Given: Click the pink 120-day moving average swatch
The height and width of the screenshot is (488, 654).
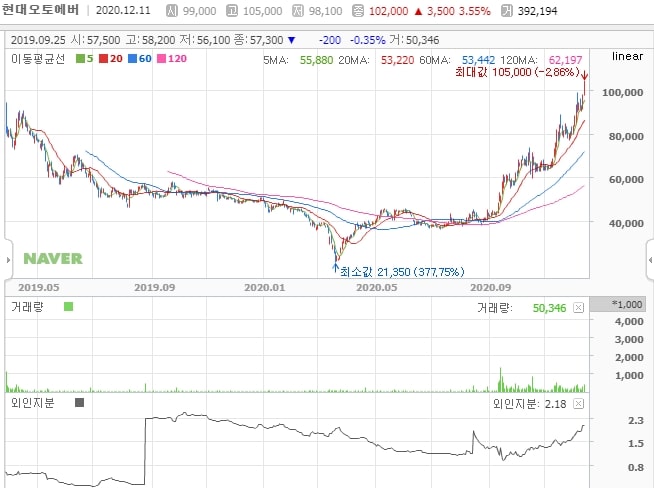Looking at the screenshot, I should (161, 59).
